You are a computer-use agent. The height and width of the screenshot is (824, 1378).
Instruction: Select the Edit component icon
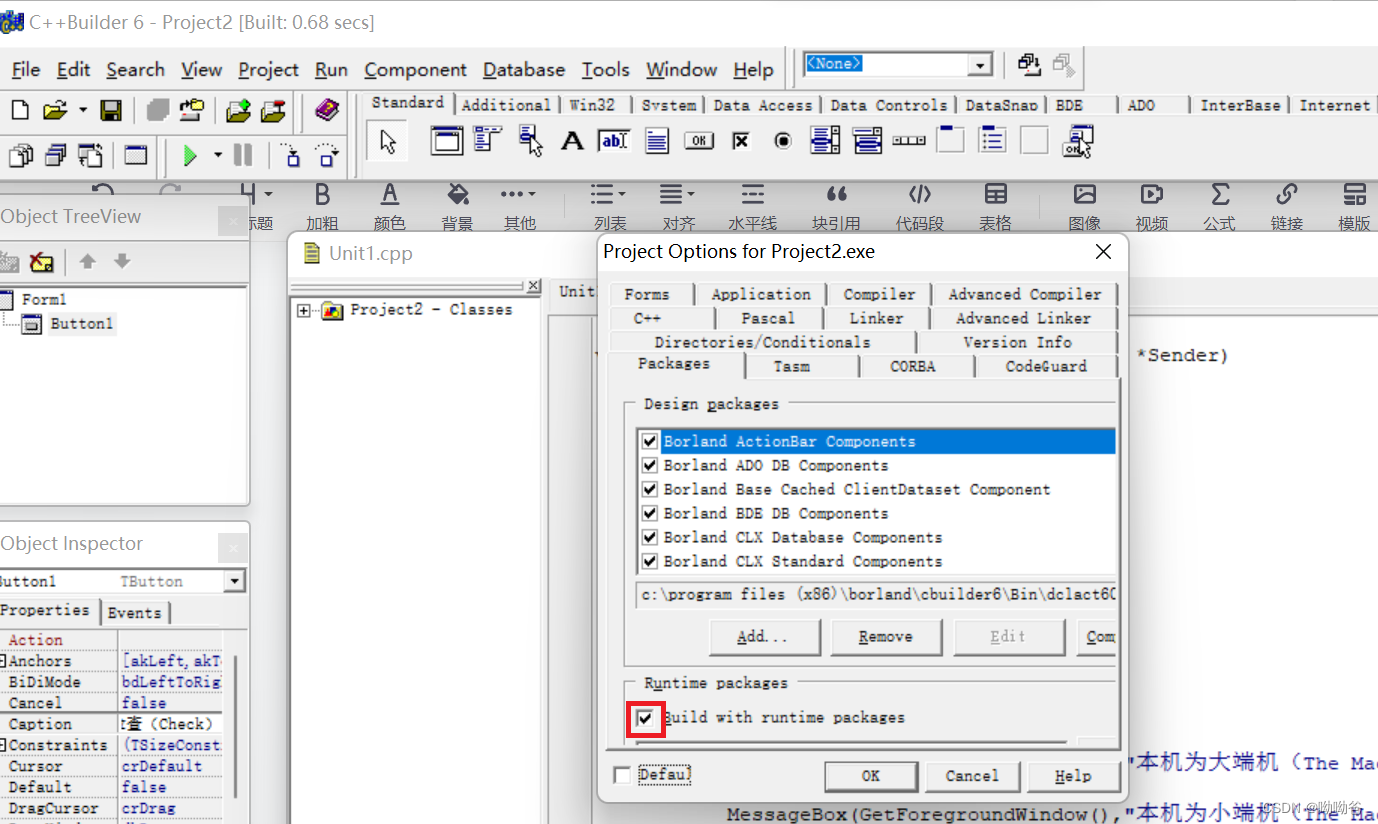pos(613,141)
